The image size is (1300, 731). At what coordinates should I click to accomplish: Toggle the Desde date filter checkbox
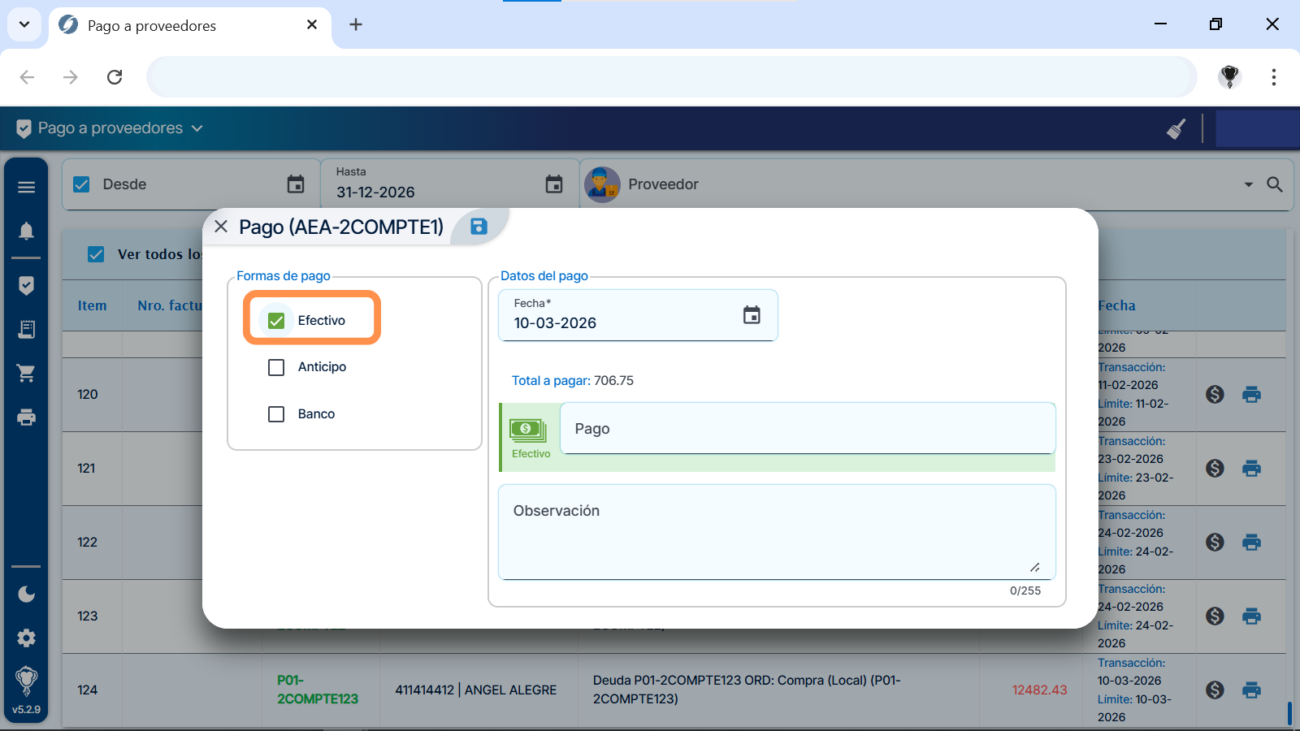82,185
